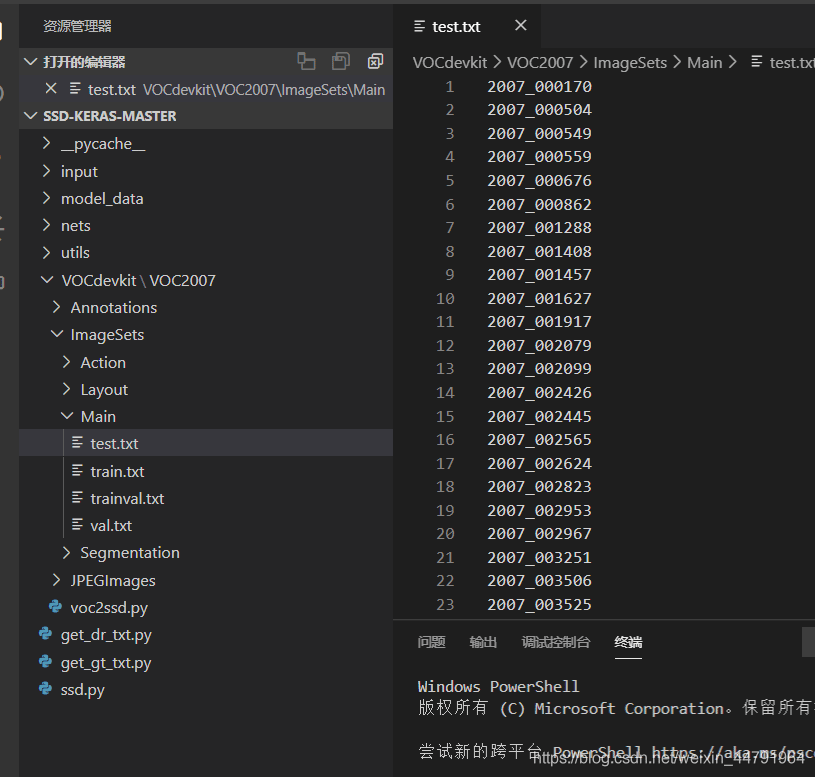815x777 pixels.
Task: Open the get_gt_txt.py file
Action: 106,662
